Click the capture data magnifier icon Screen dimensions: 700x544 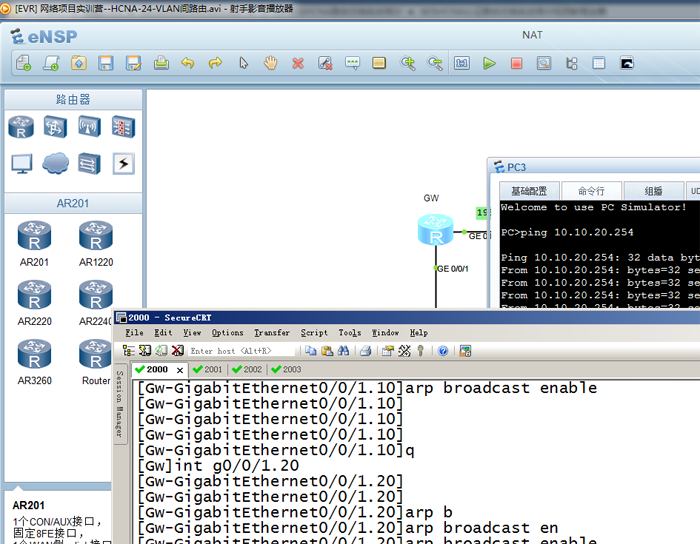point(544,63)
